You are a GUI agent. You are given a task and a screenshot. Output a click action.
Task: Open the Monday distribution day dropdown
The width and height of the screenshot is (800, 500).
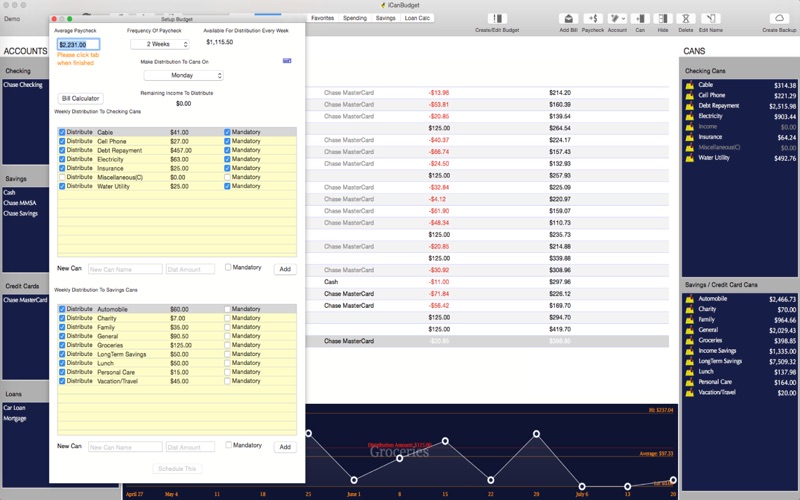point(184,76)
